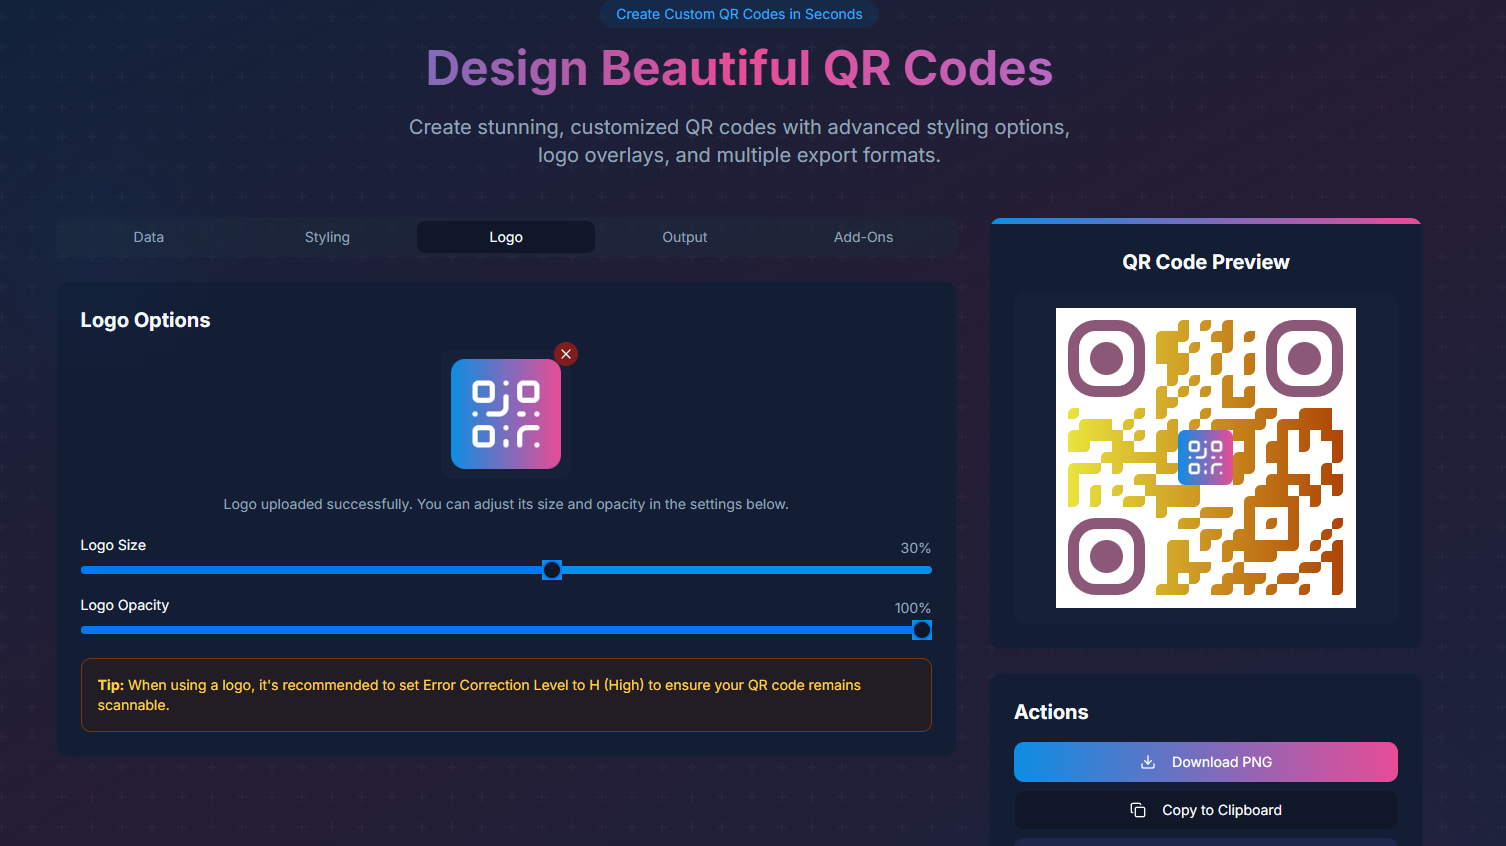Click the download icon in Download PNG

click(1148, 762)
